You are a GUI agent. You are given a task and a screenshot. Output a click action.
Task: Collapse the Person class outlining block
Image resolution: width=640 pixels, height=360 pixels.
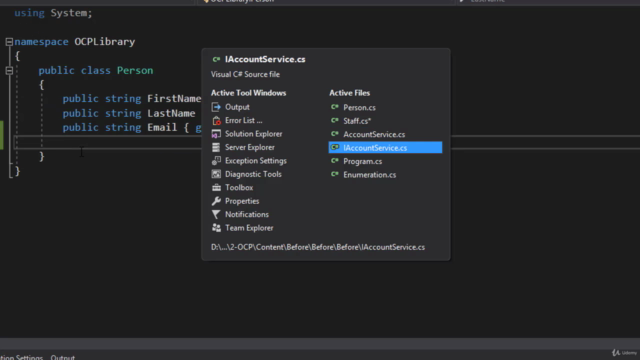pos(9,71)
